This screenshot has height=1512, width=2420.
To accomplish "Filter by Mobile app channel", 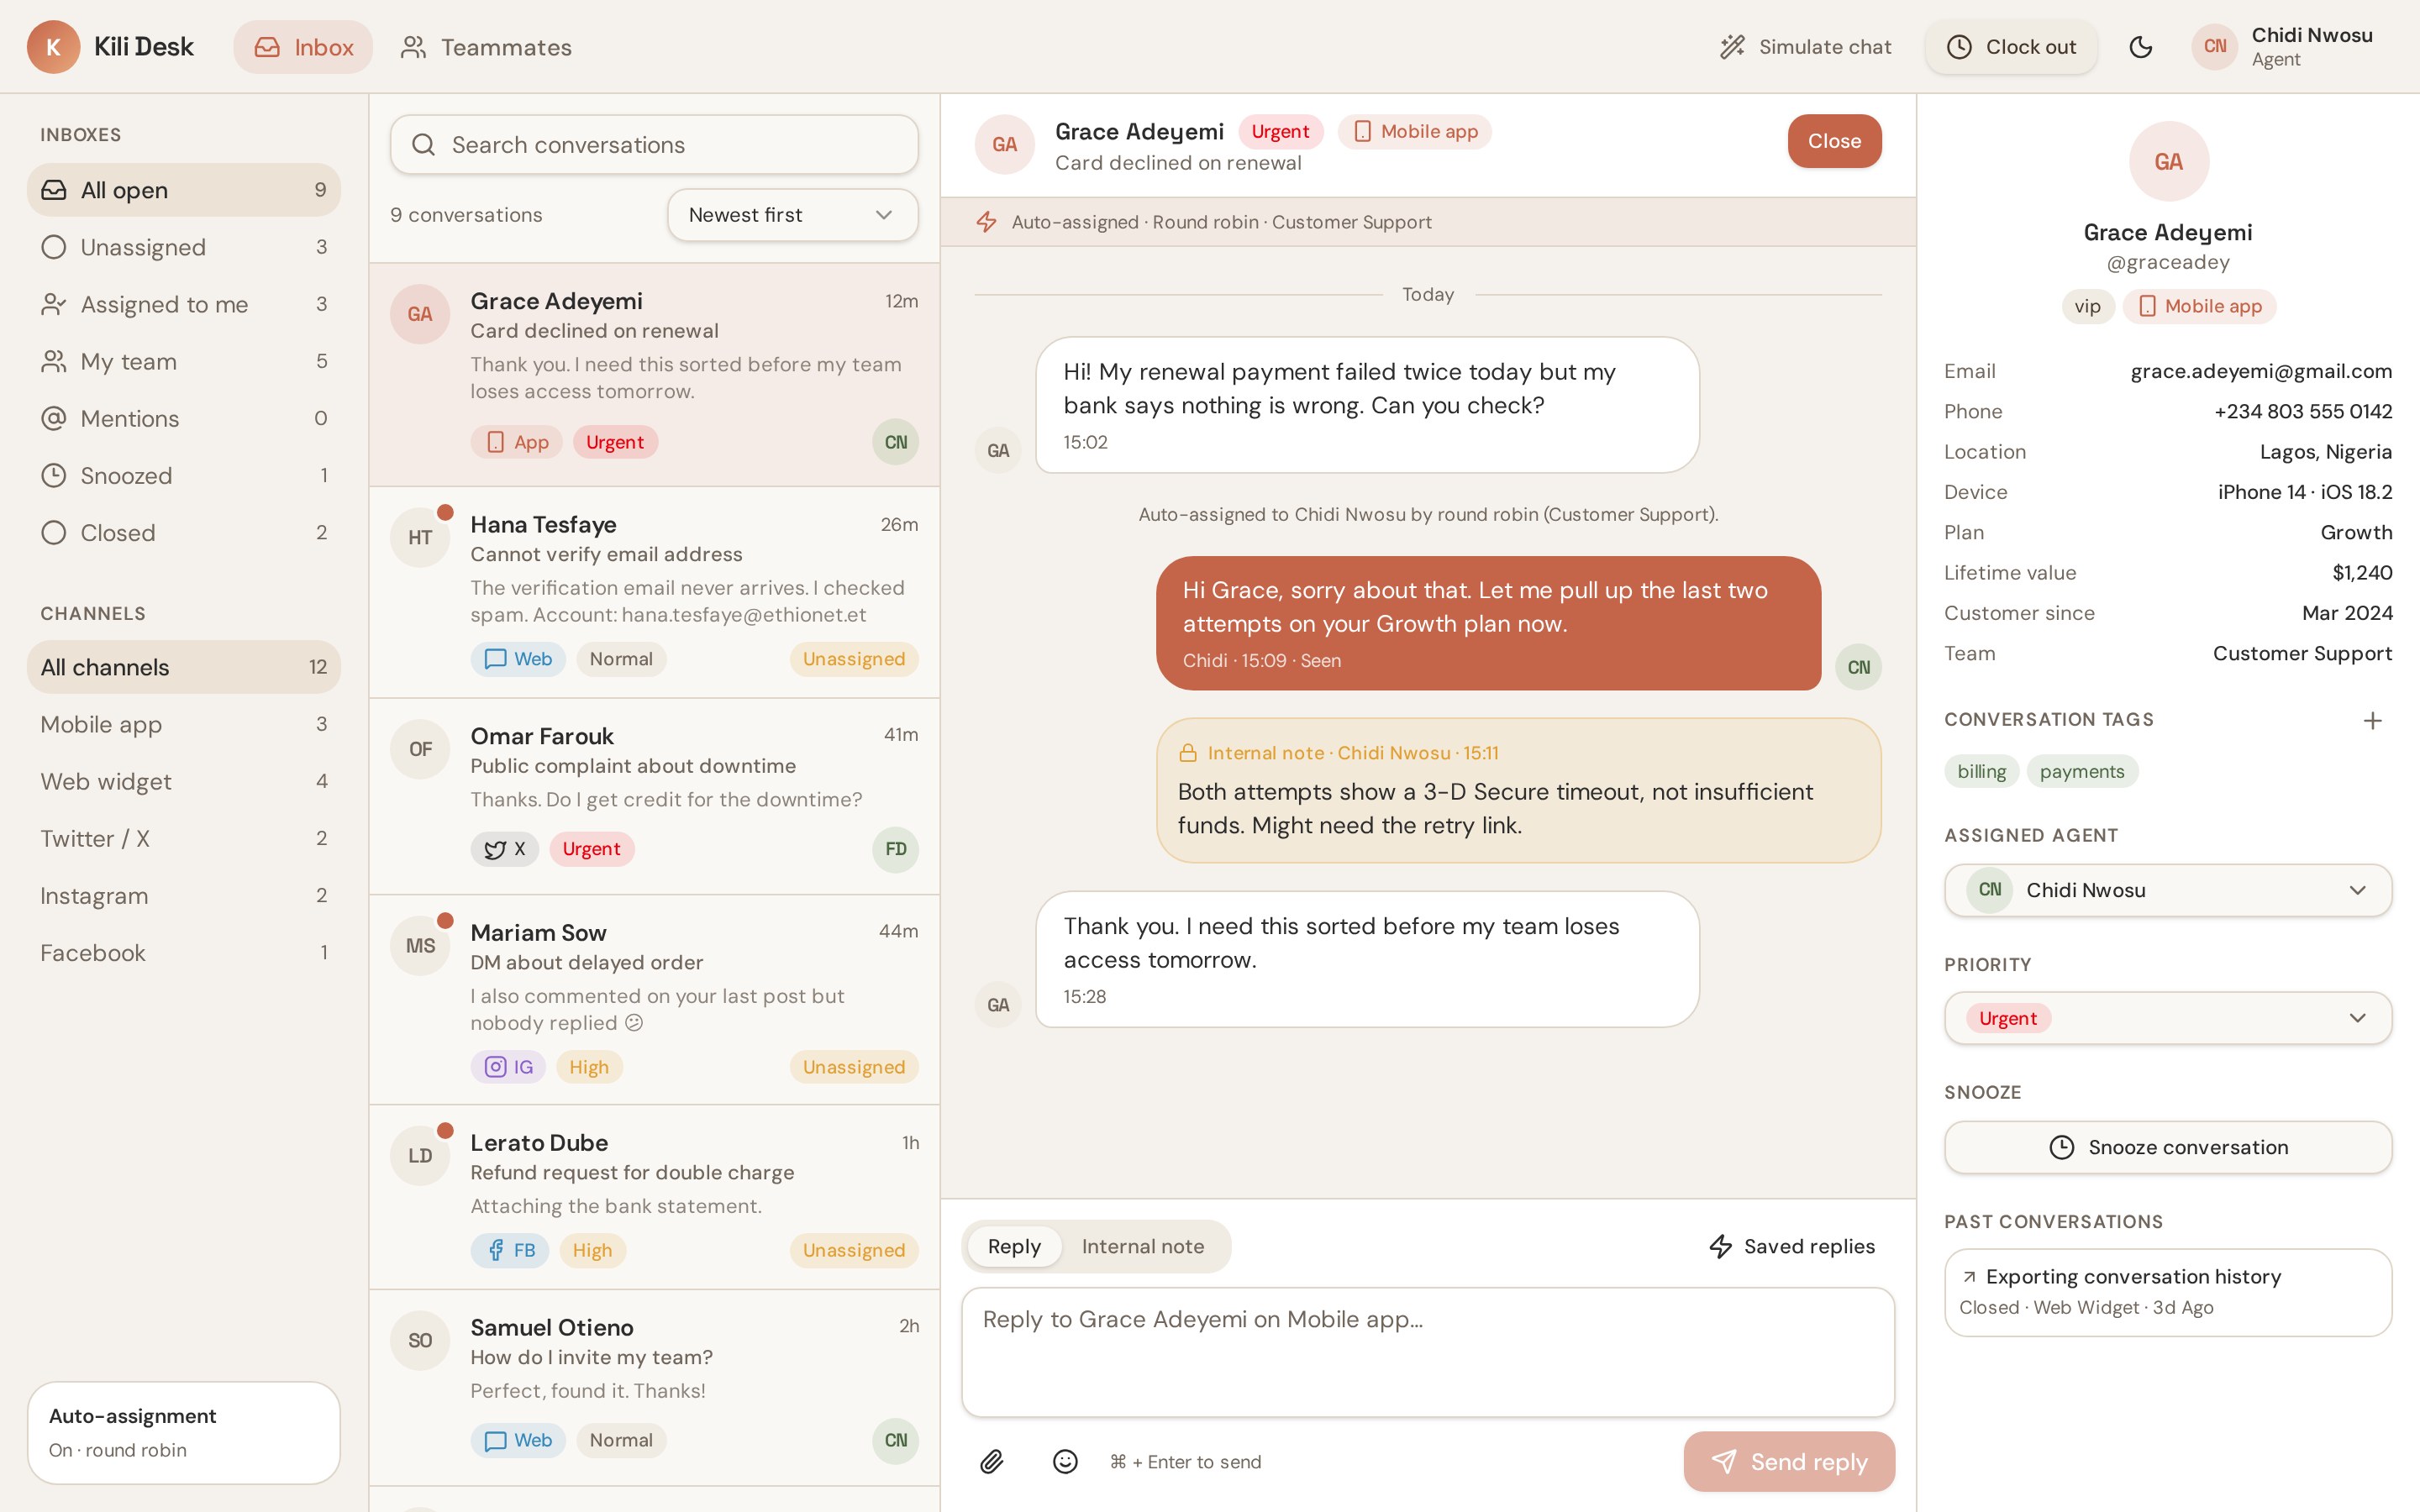I will (x=183, y=724).
